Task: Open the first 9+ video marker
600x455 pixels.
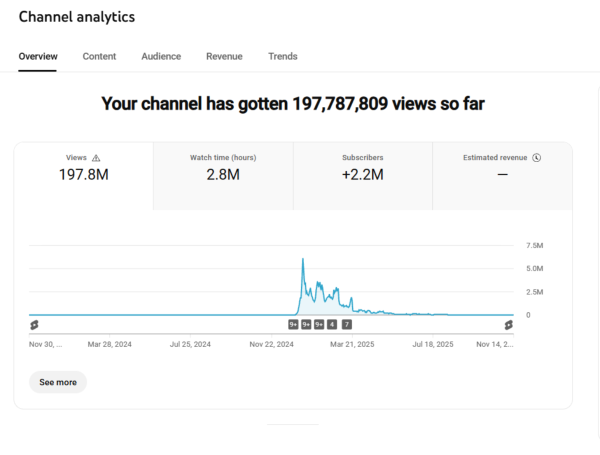Action: pyautogui.click(x=293, y=324)
